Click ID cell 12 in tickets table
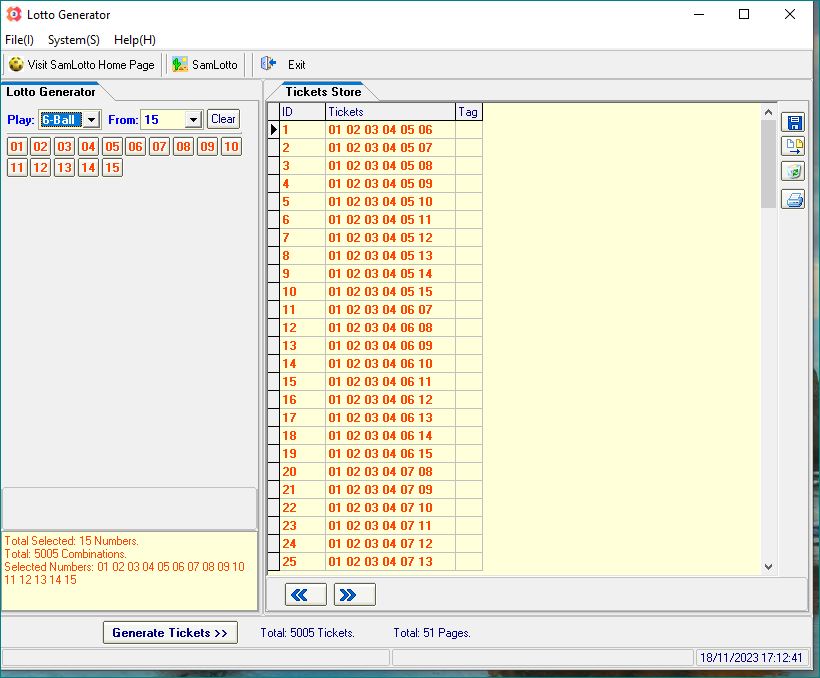820x678 pixels. click(x=303, y=328)
